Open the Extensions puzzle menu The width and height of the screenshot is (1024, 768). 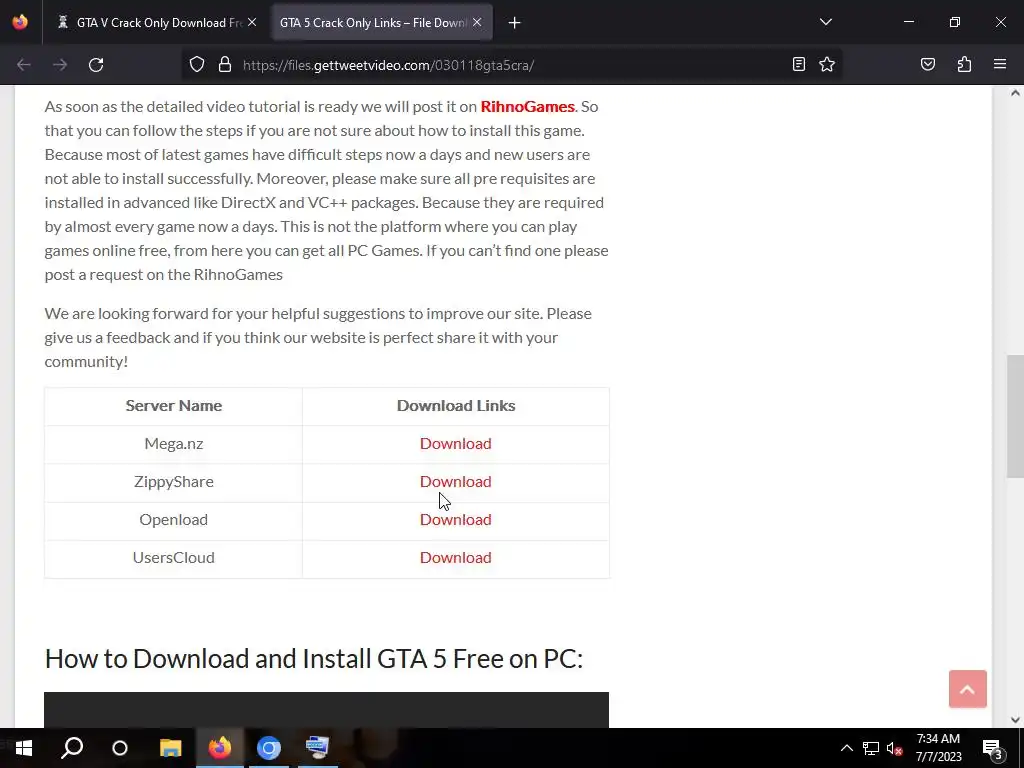(964, 64)
